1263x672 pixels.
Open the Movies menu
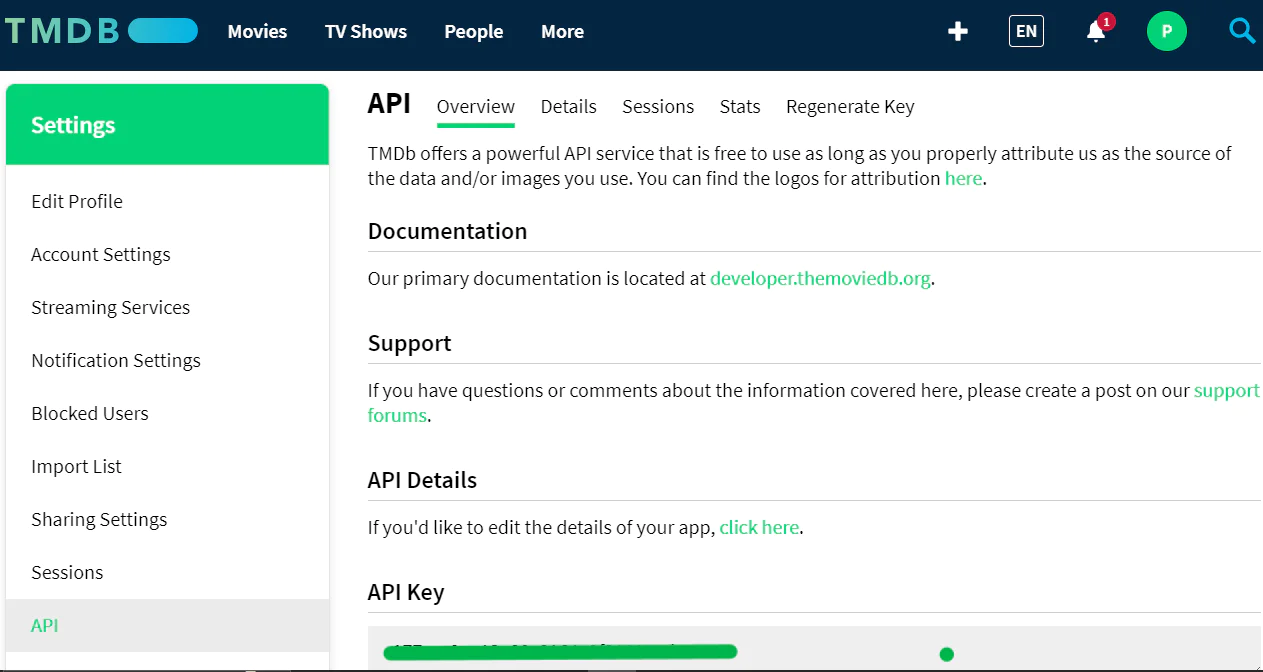[x=257, y=31]
